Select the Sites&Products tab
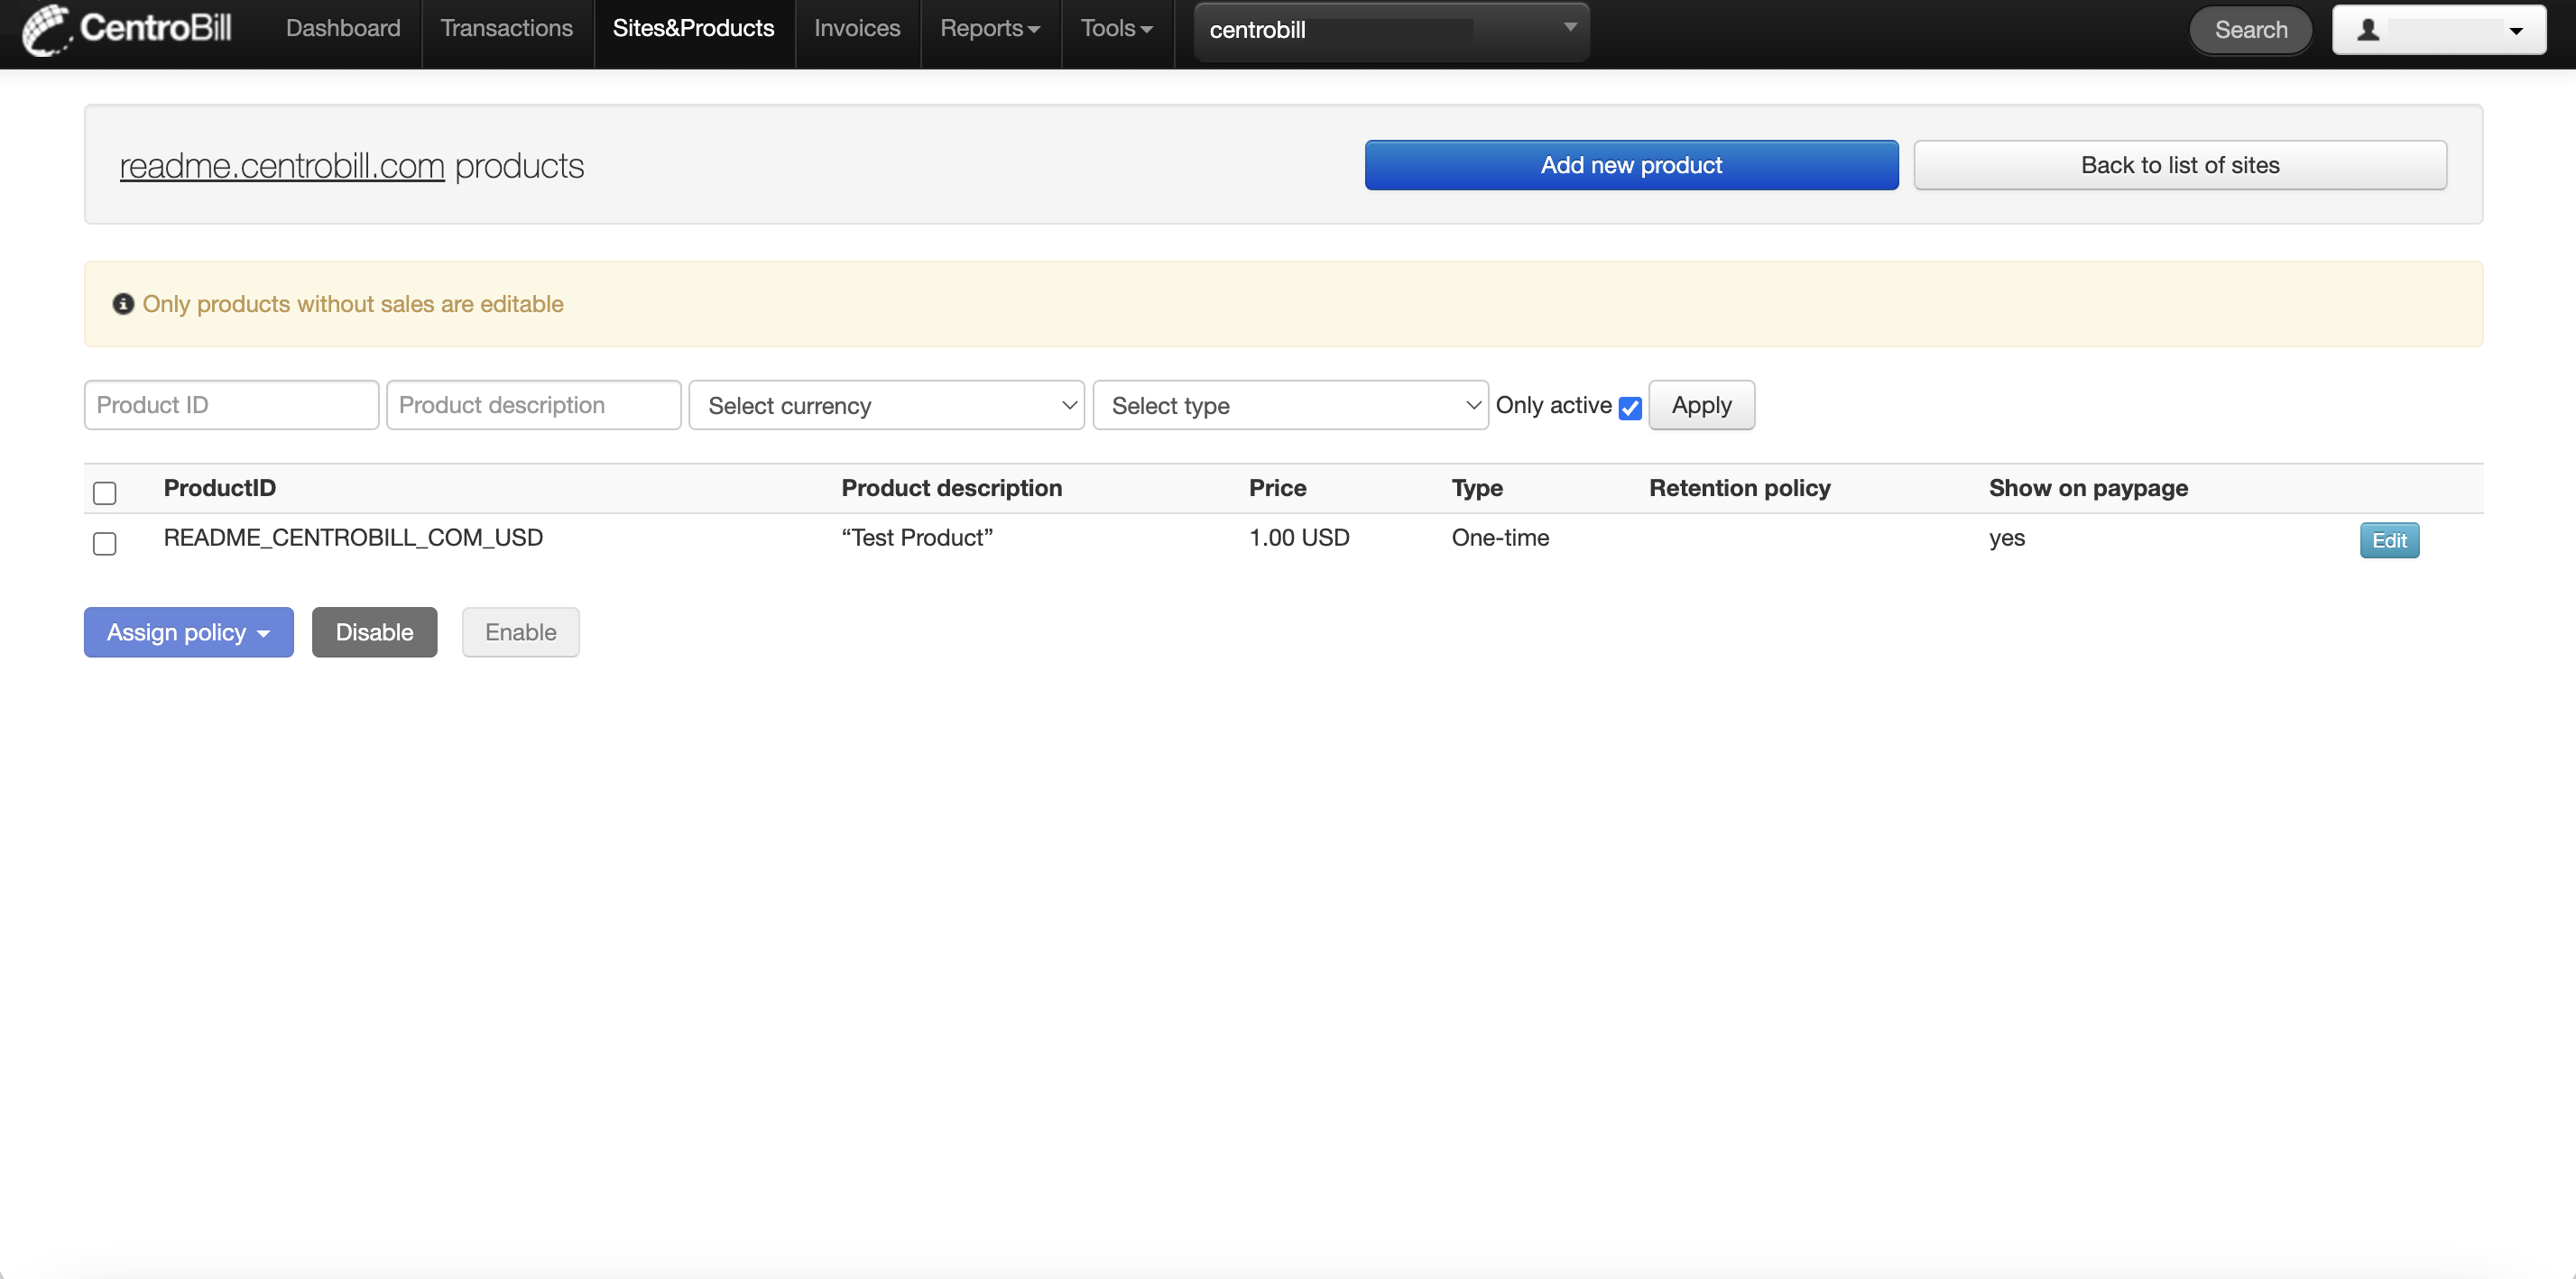The width and height of the screenshot is (2576, 1279). (693, 28)
